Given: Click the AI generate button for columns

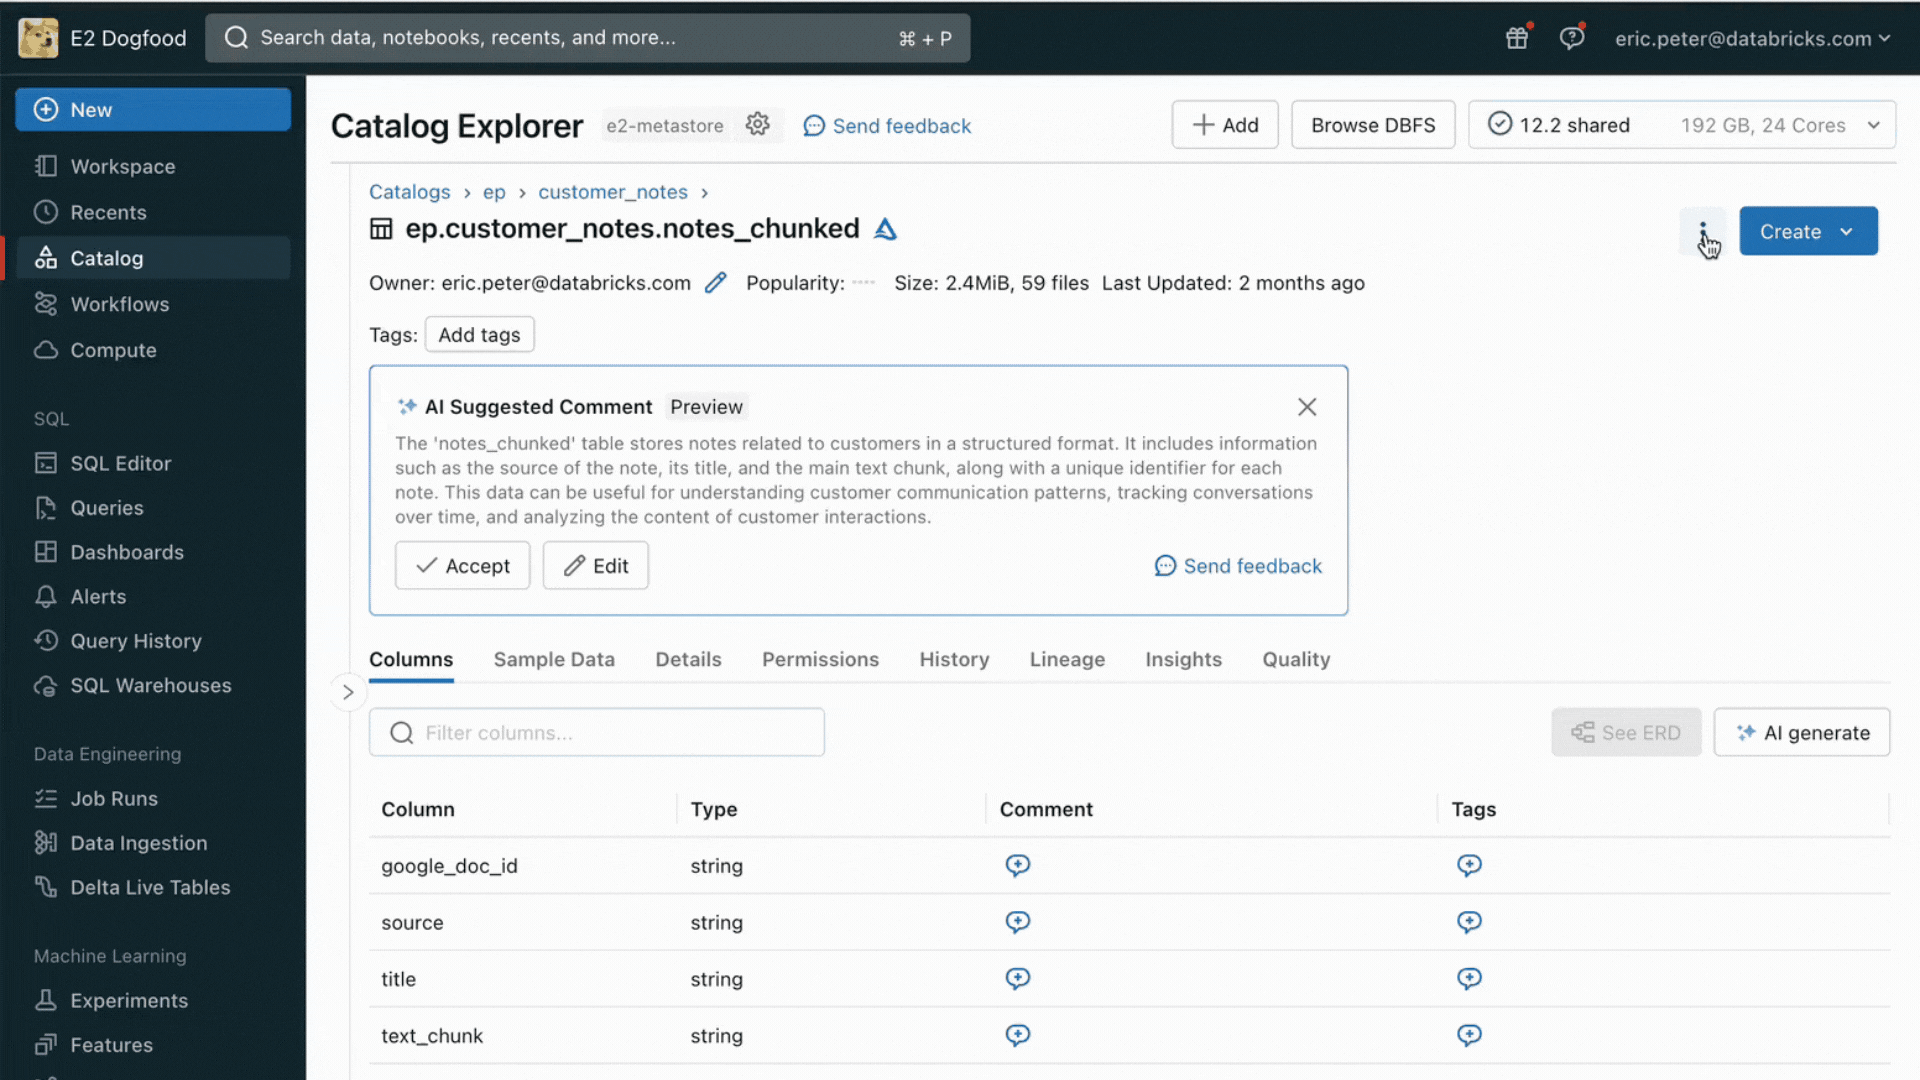Looking at the screenshot, I should pos(1803,732).
